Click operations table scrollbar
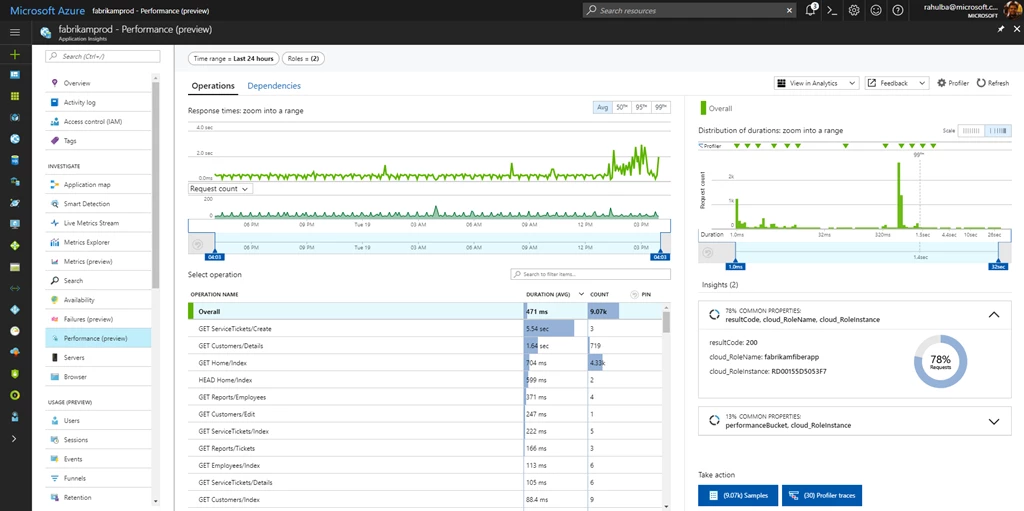Viewport: 1024px width, 511px height. point(666,322)
